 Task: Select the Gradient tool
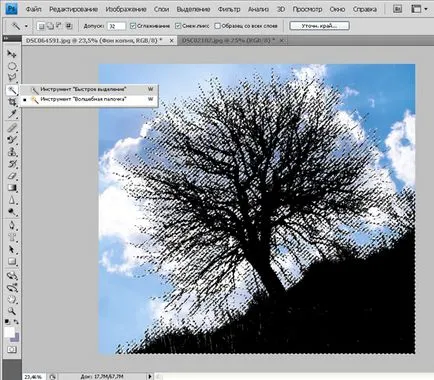click(12, 188)
